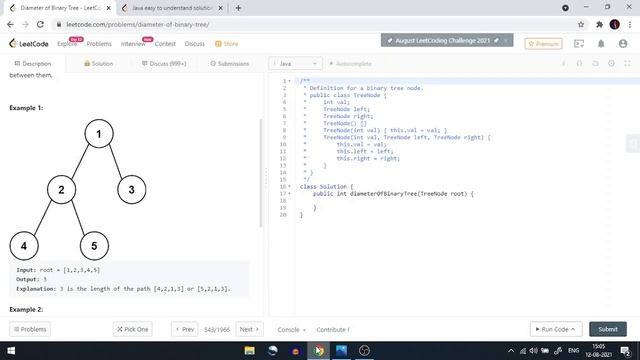
Task: Open the Contest navigation link
Action: 165,44
